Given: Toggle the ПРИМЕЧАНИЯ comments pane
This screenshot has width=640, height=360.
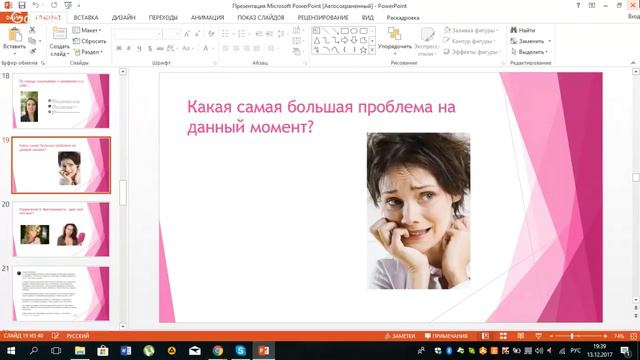Looking at the screenshot, I should coord(446,336).
